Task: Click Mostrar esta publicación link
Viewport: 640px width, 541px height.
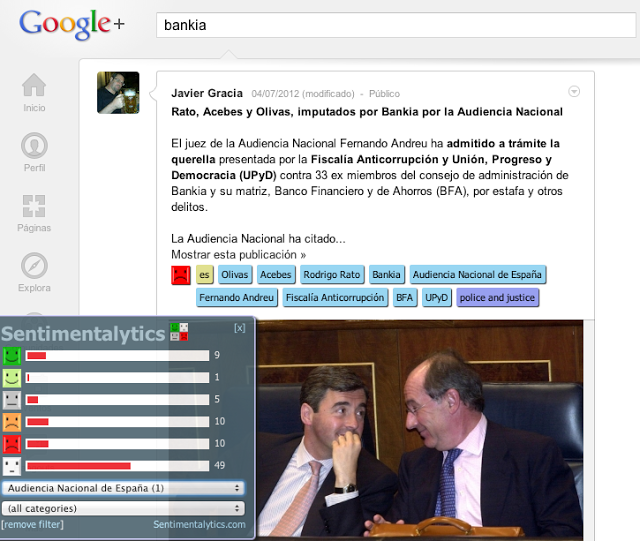Action: pos(238,255)
